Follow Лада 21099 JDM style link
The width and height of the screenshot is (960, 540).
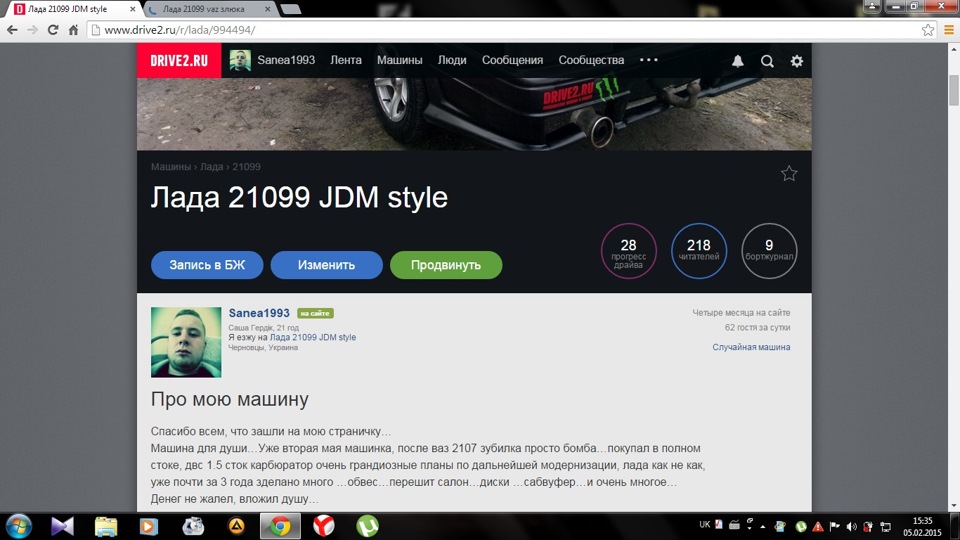pyautogui.click(x=313, y=337)
